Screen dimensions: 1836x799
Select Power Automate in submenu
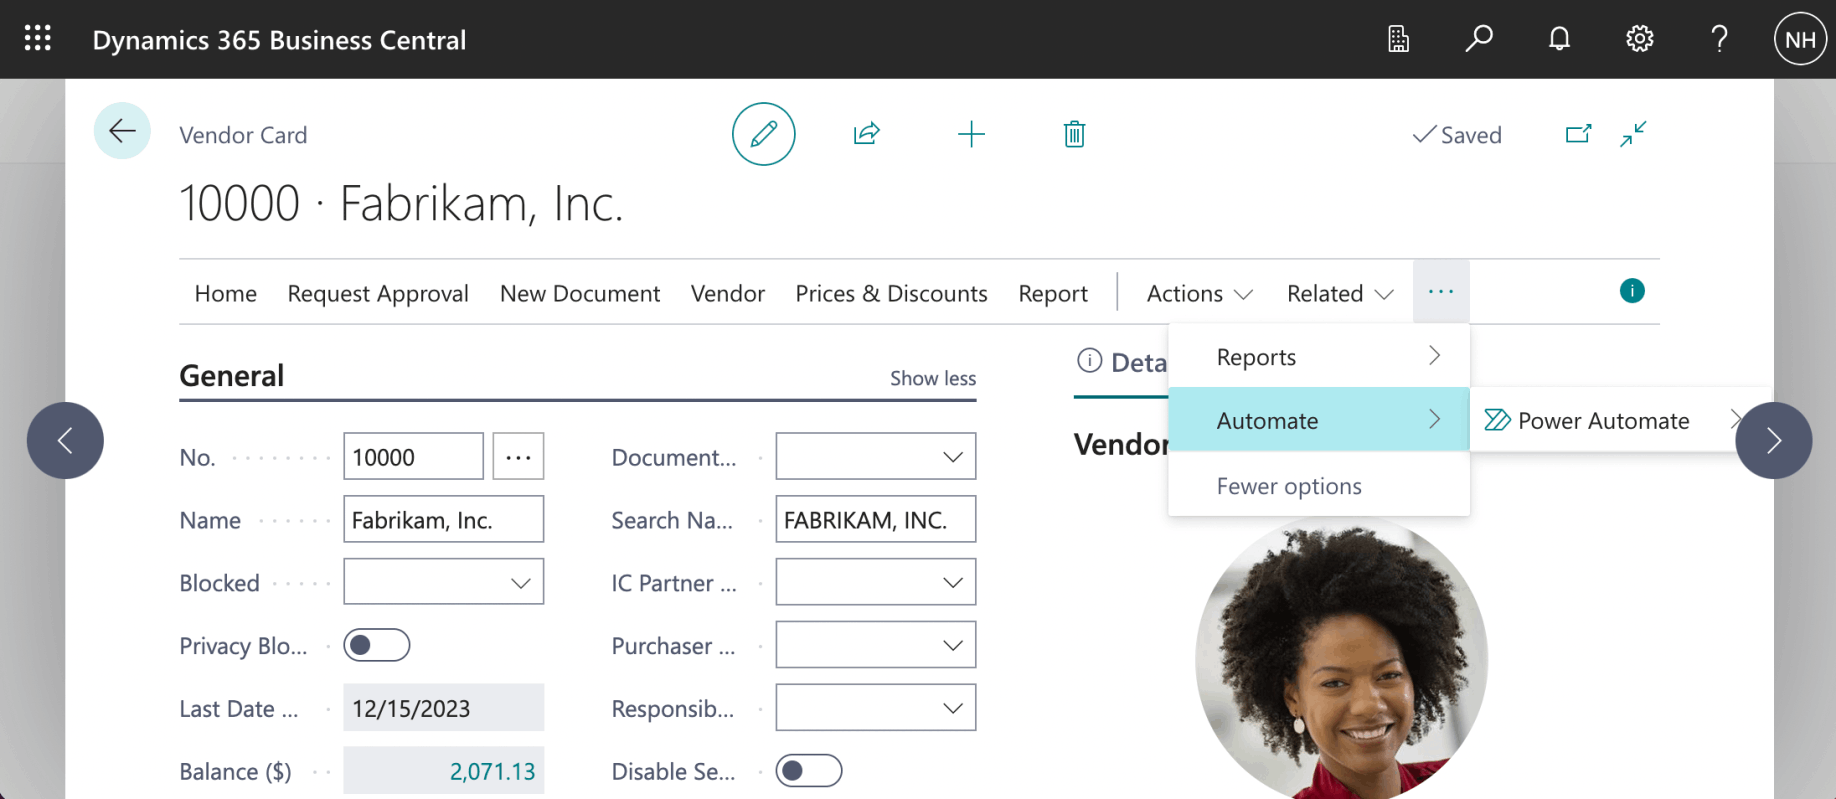point(1606,420)
